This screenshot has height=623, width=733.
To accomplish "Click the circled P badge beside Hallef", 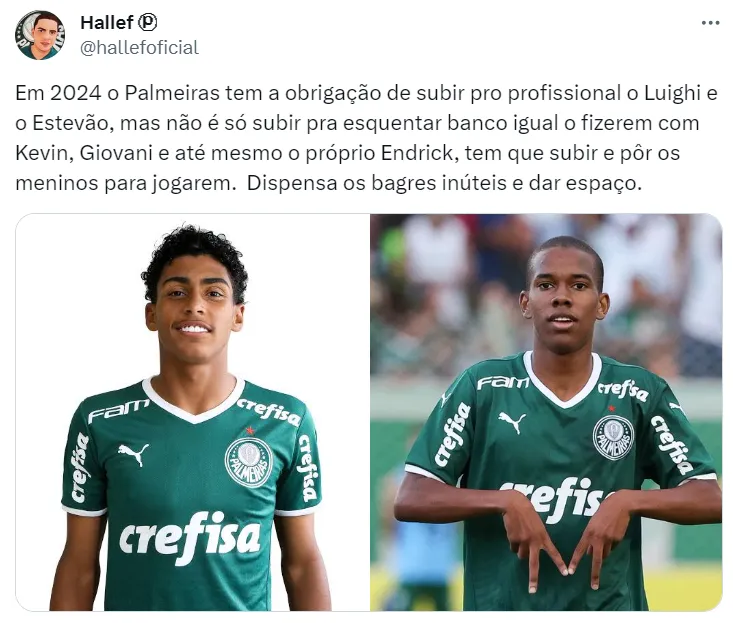I will coord(148,22).
